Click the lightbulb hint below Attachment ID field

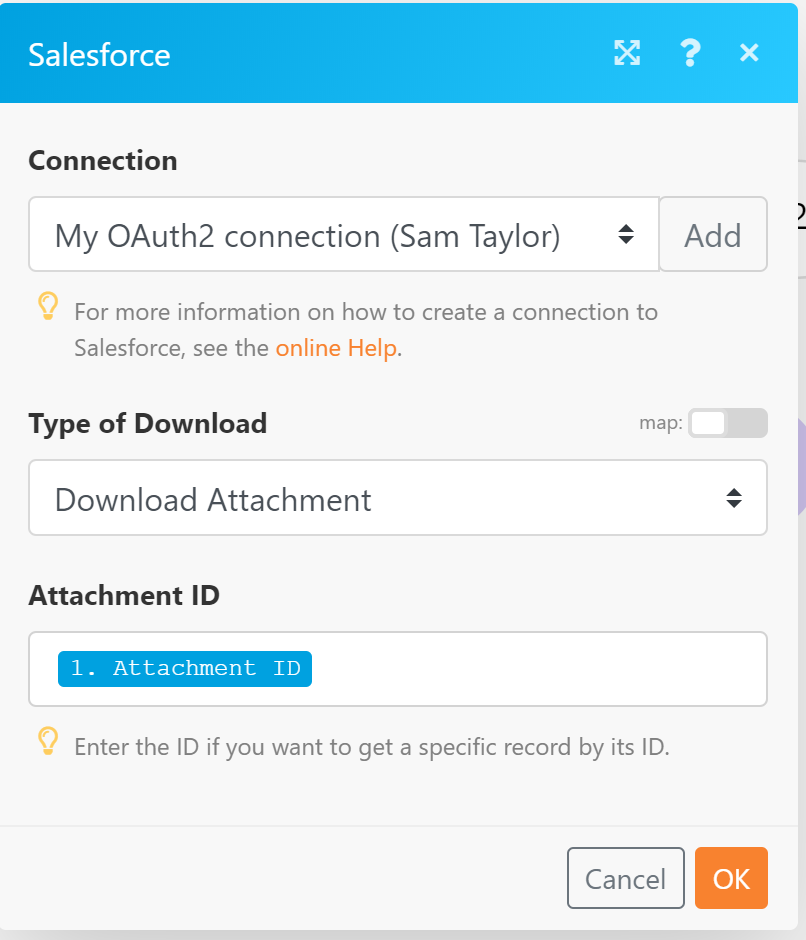(47, 741)
